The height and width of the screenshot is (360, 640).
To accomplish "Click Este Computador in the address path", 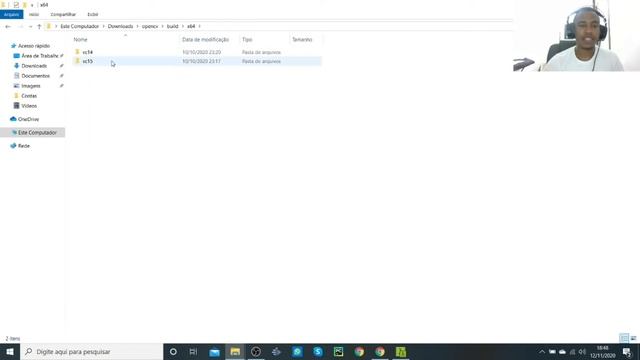I will (x=80, y=26).
